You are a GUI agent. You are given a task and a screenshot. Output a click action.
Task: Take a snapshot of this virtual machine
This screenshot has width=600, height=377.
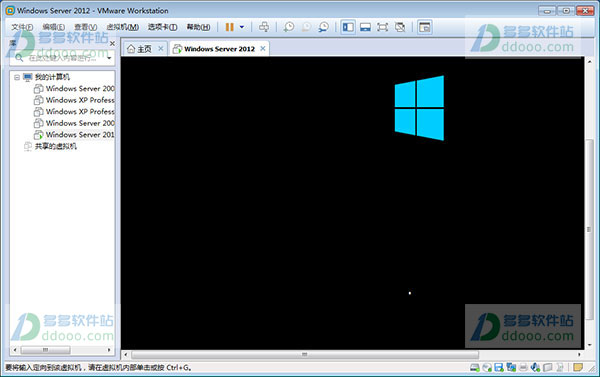(x=289, y=27)
